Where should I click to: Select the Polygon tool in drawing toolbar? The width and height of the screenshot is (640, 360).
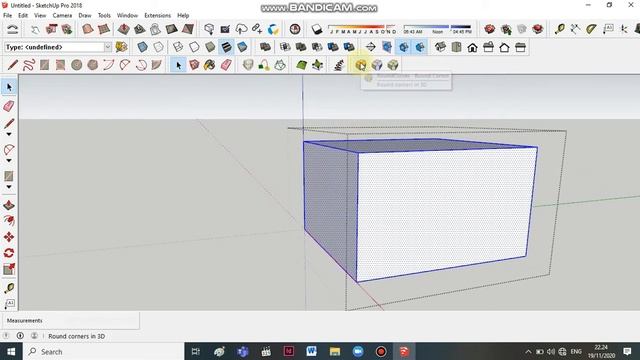[93, 65]
